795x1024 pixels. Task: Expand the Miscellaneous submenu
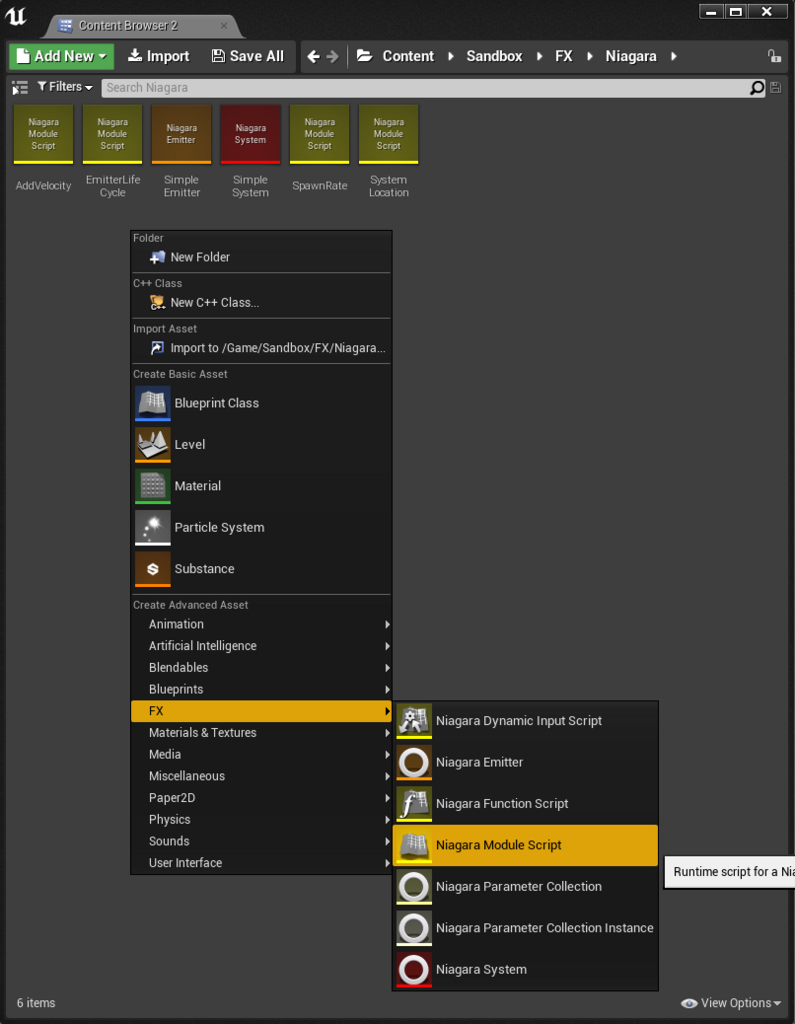pos(261,776)
